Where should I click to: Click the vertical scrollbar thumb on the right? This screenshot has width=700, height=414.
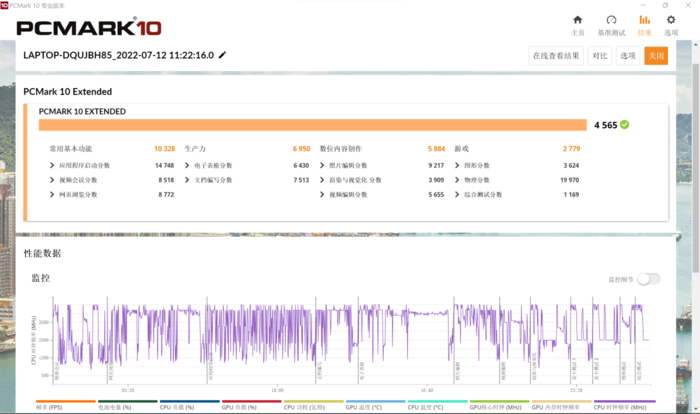[x=696, y=167]
